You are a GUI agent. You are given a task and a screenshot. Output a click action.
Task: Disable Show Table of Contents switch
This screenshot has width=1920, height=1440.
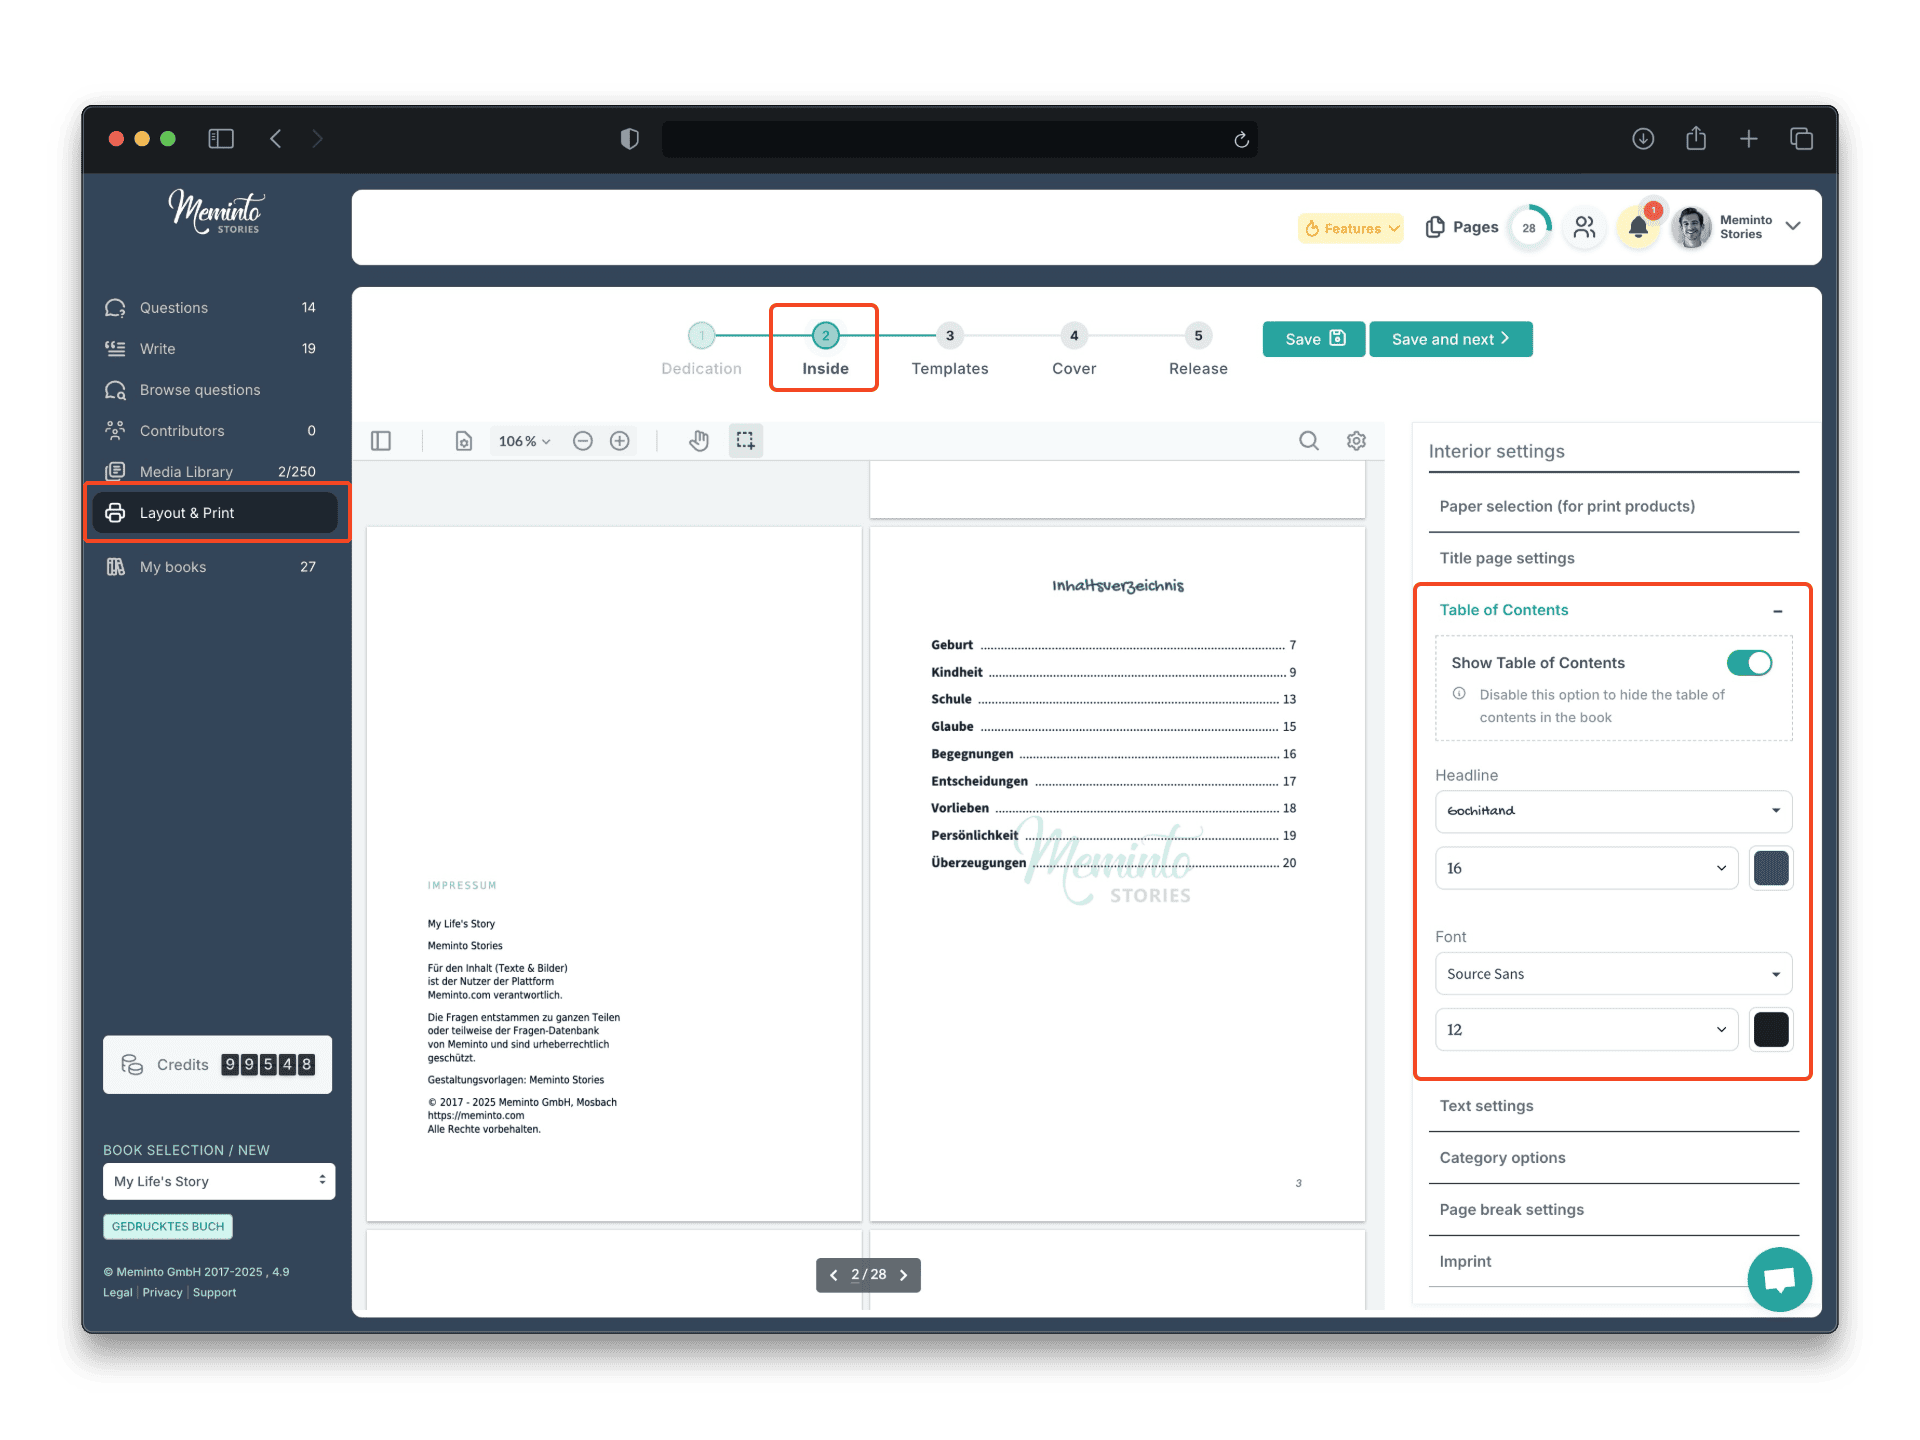pos(1749,663)
